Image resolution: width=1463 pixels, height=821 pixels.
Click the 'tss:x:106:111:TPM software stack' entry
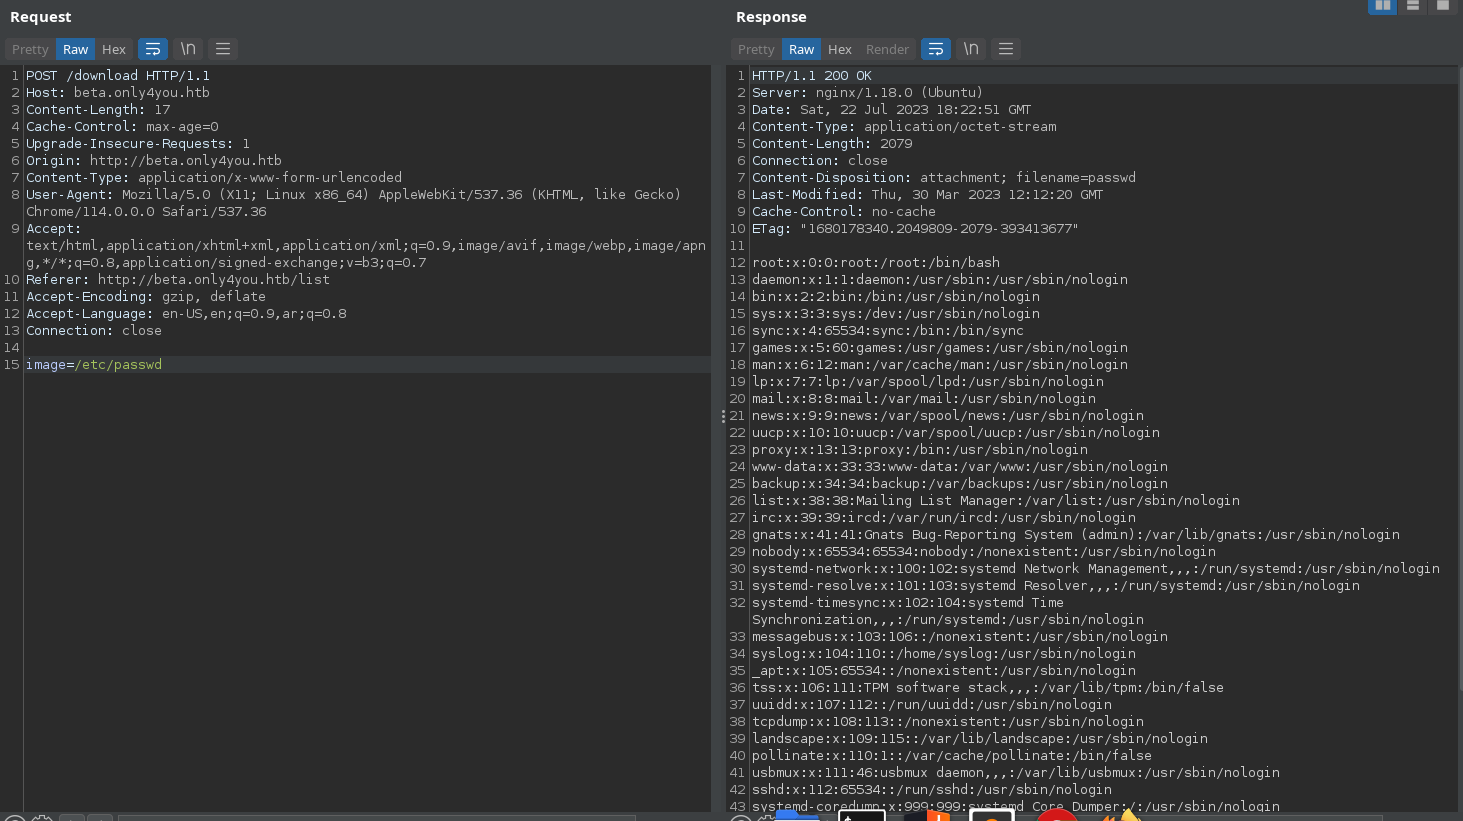(x=988, y=687)
